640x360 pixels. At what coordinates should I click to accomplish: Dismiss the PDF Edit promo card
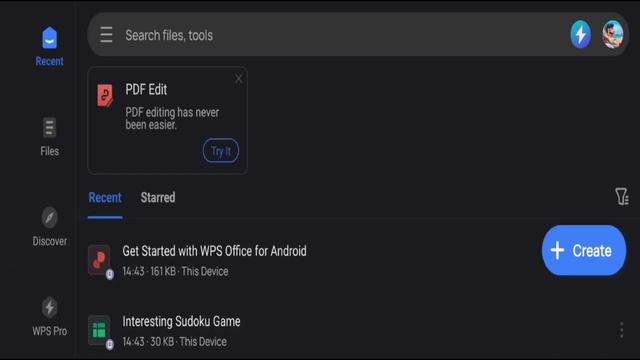pyautogui.click(x=239, y=79)
